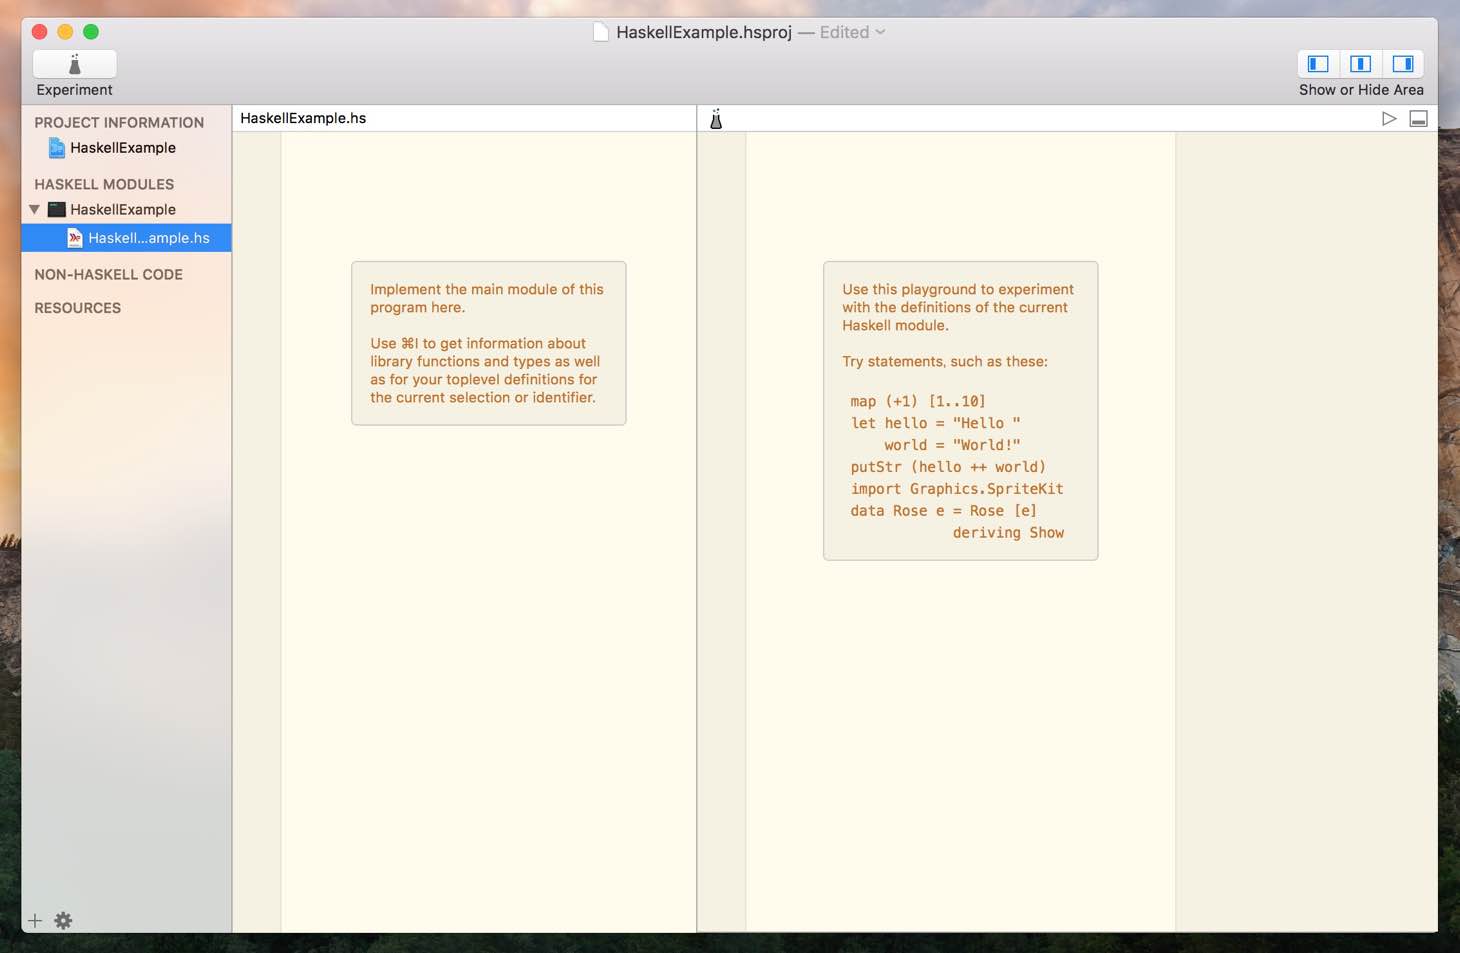Click the HaskellExample.hs editor header label

pyautogui.click(x=303, y=118)
